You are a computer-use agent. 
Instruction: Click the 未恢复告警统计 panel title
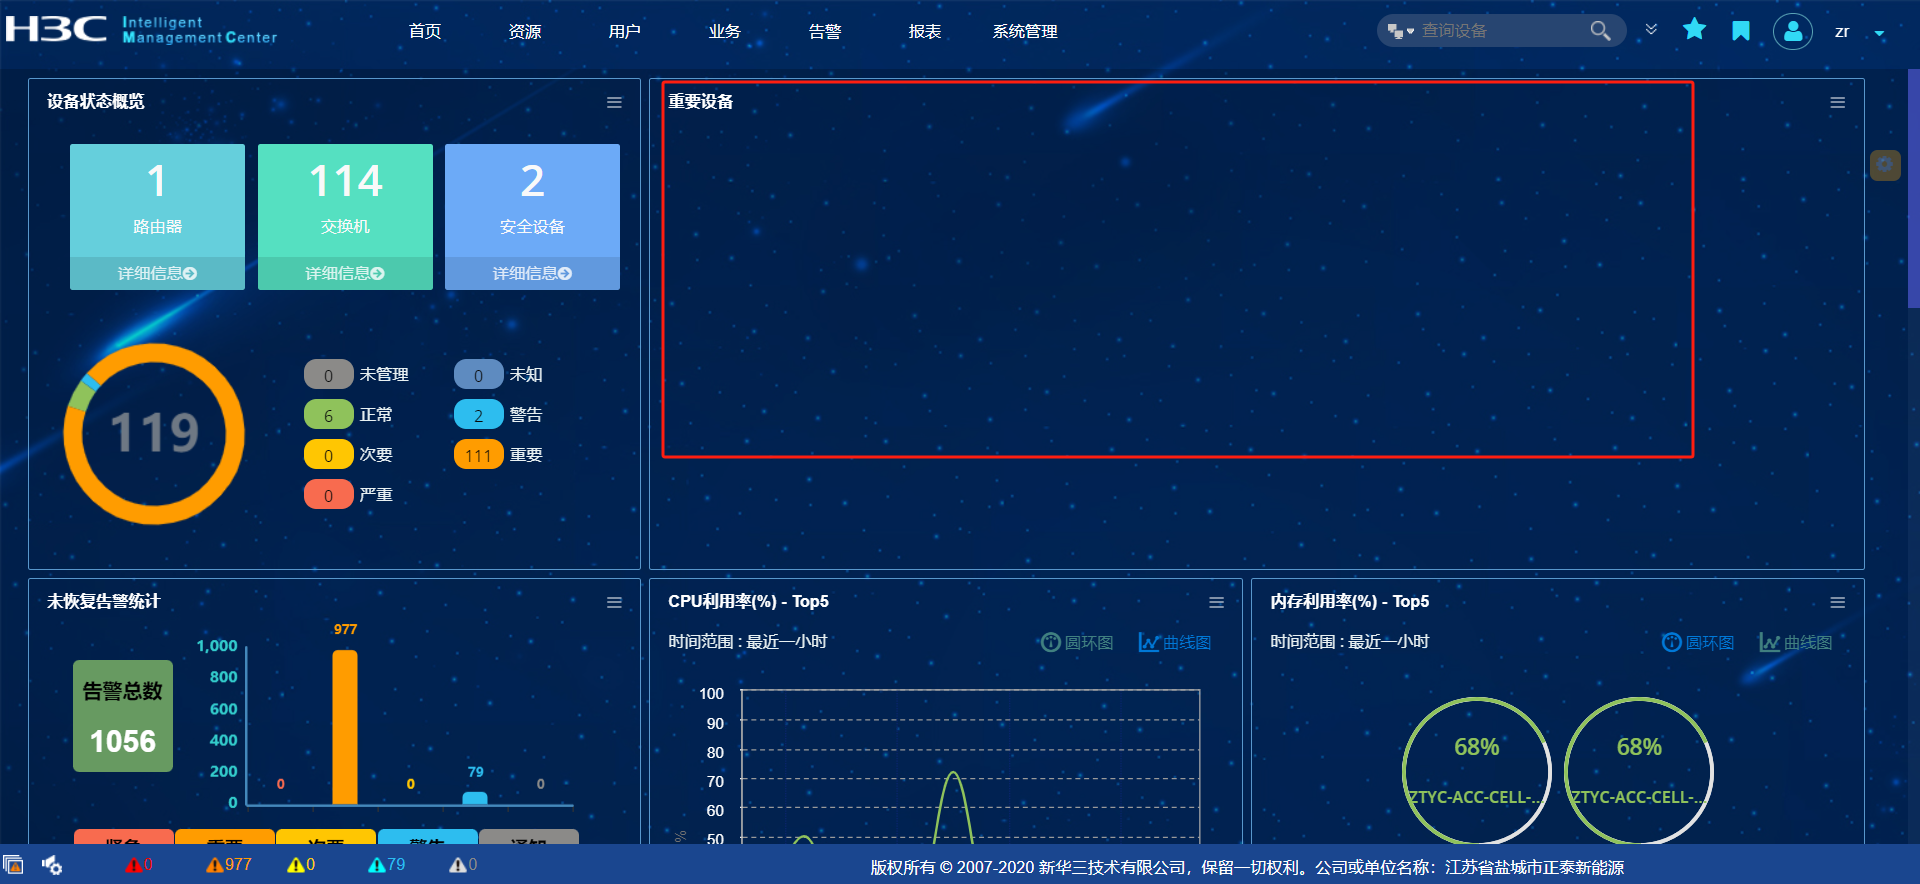(x=104, y=601)
